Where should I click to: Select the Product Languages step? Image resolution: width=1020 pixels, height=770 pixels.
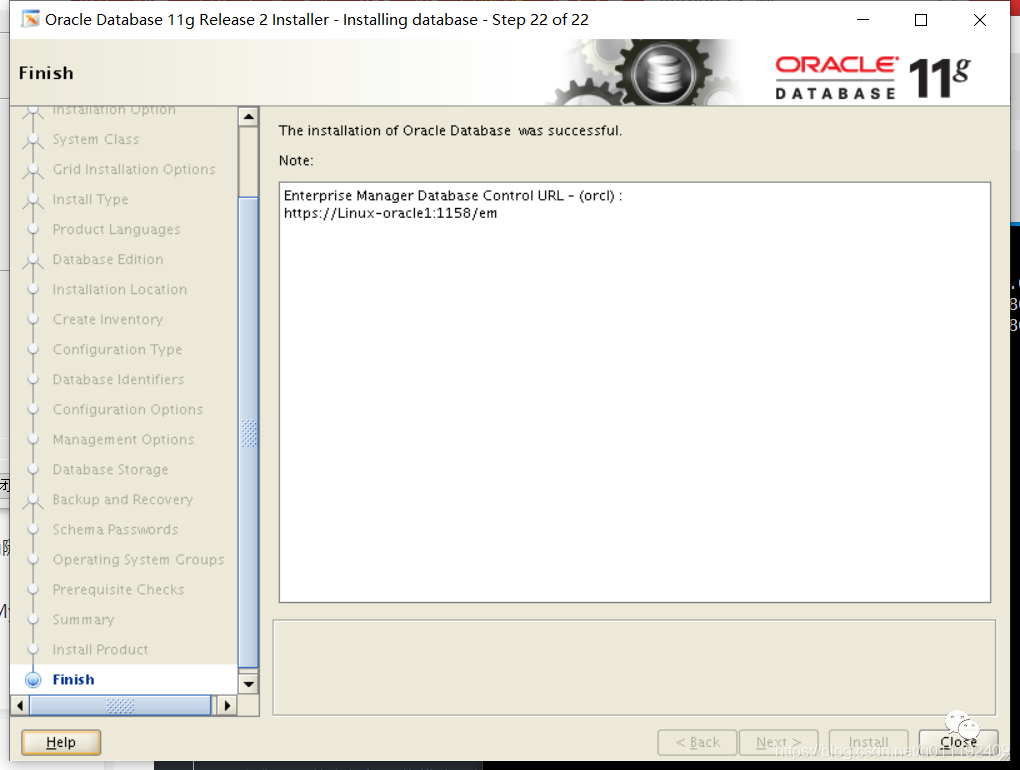(x=116, y=230)
